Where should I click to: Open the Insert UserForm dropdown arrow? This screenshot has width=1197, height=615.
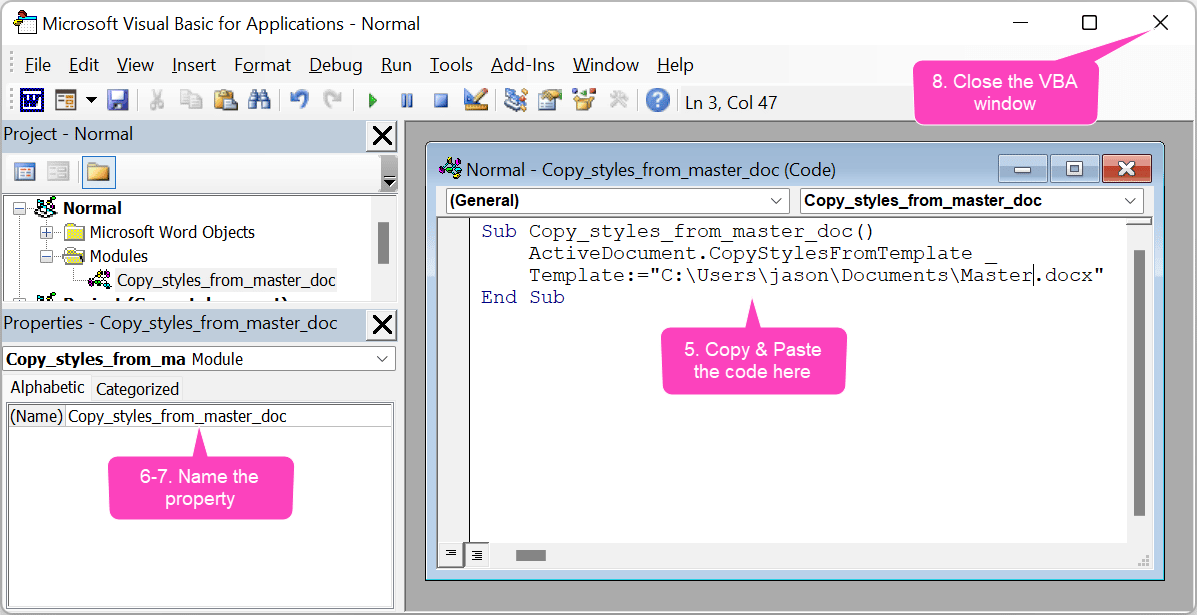point(91,100)
